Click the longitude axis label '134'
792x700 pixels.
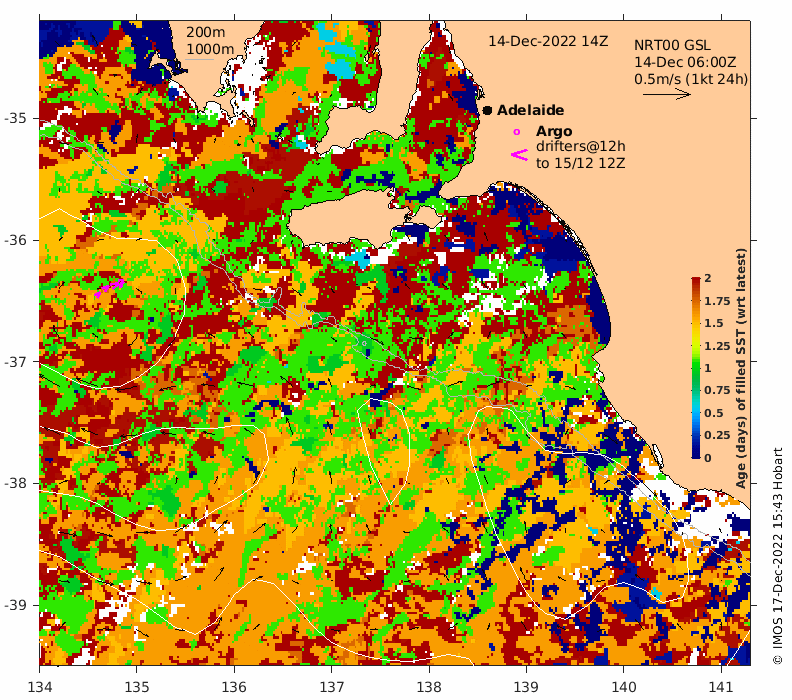point(40,687)
